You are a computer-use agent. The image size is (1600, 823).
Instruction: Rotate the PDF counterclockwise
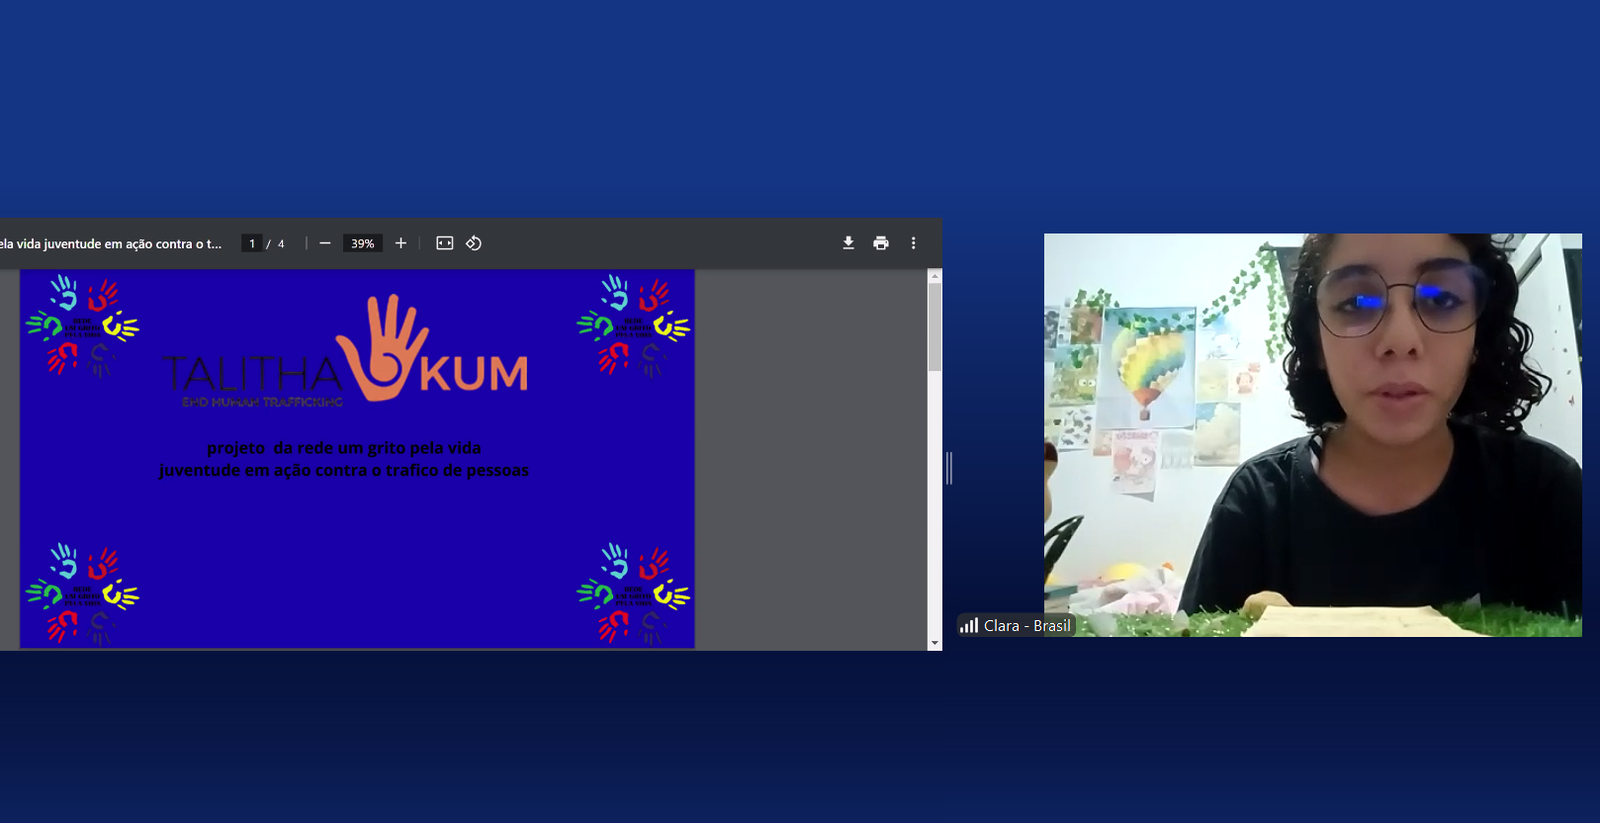click(x=474, y=243)
